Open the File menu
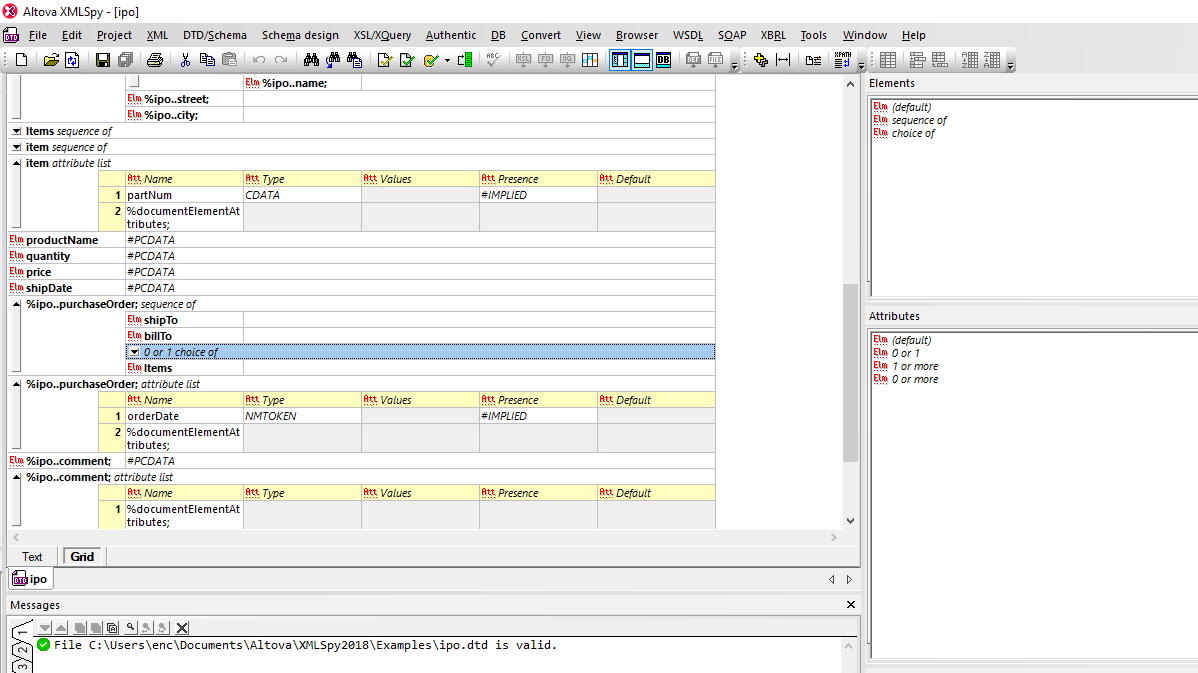The width and height of the screenshot is (1198, 673). click(x=37, y=35)
